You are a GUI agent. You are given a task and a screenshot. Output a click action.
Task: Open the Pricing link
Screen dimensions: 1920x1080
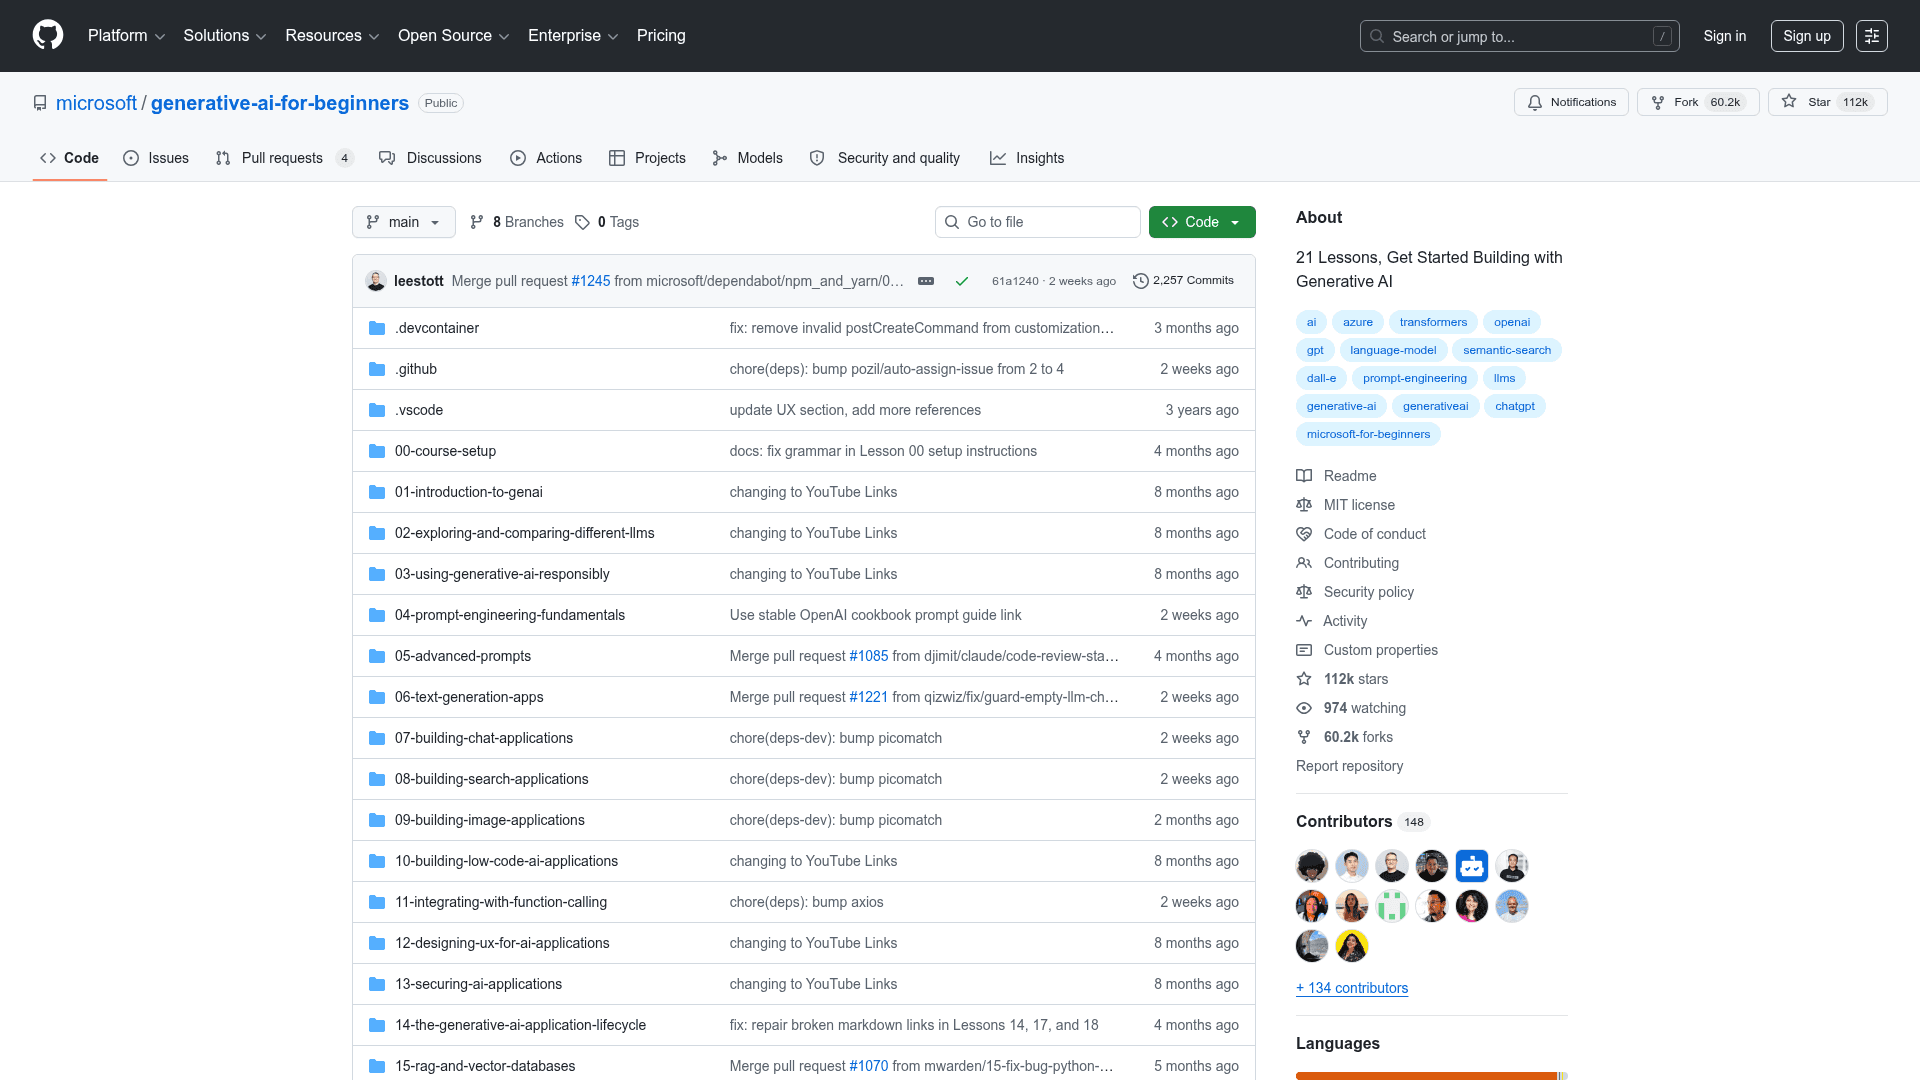pos(661,36)
